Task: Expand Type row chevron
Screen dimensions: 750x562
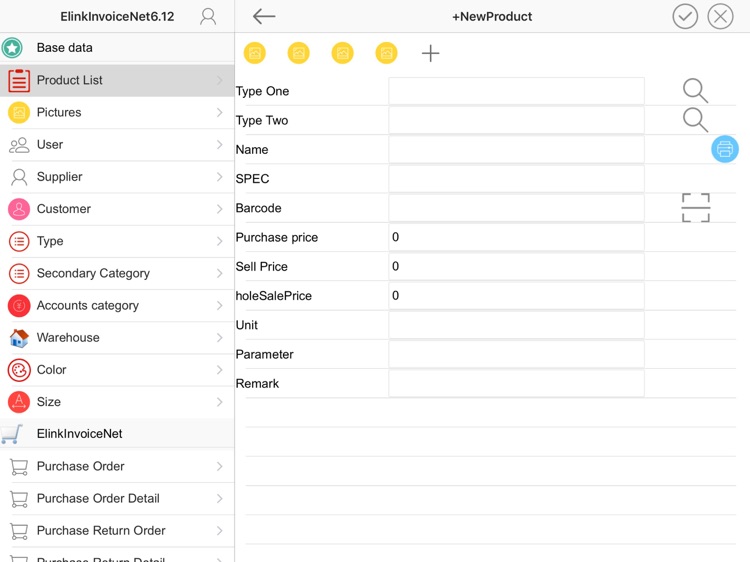Action: 220,241
